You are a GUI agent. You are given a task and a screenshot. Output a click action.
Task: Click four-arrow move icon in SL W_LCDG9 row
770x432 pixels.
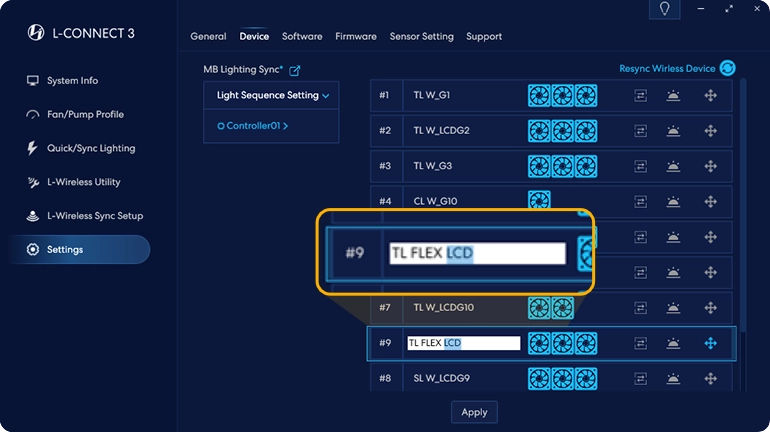(711, 378)
